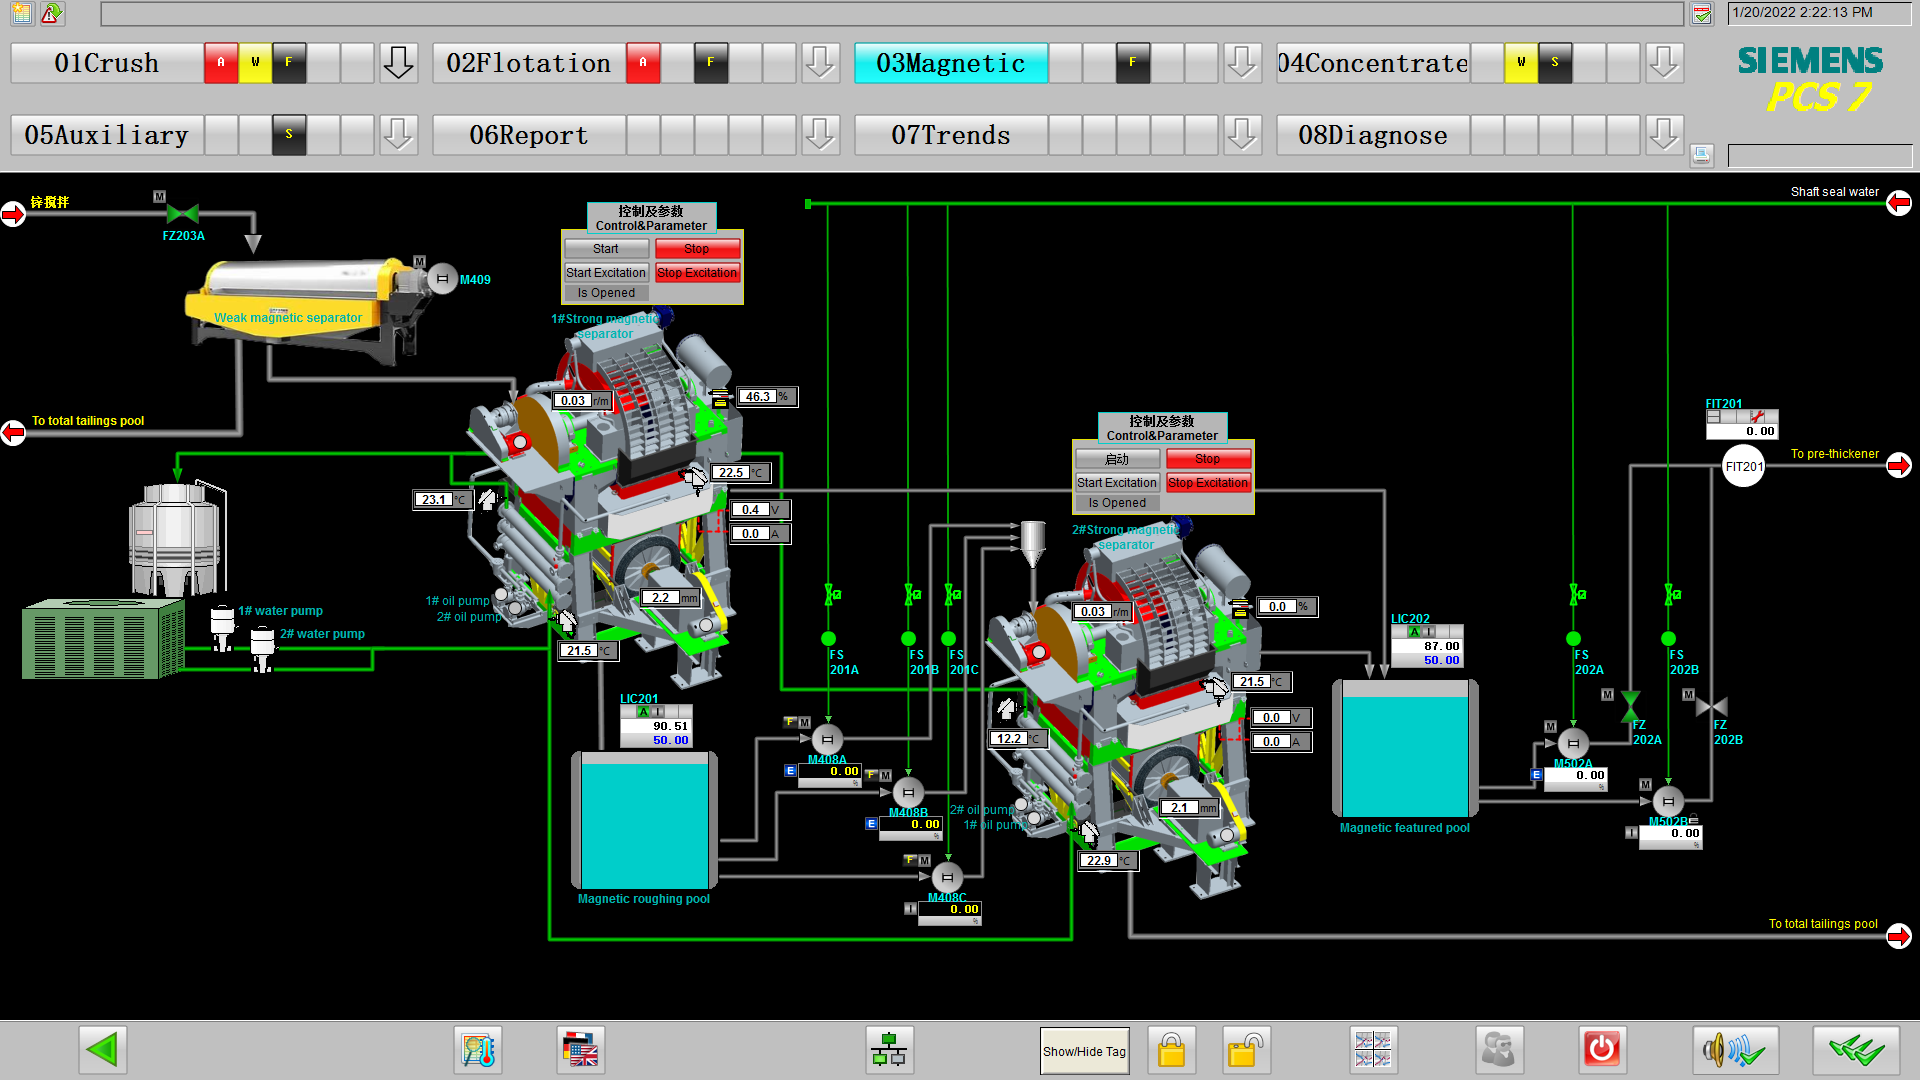Open the plant hierarchy tree icon
Screen dimensions: 1920x1080
pyautogui.click(x=888, y=1050)
